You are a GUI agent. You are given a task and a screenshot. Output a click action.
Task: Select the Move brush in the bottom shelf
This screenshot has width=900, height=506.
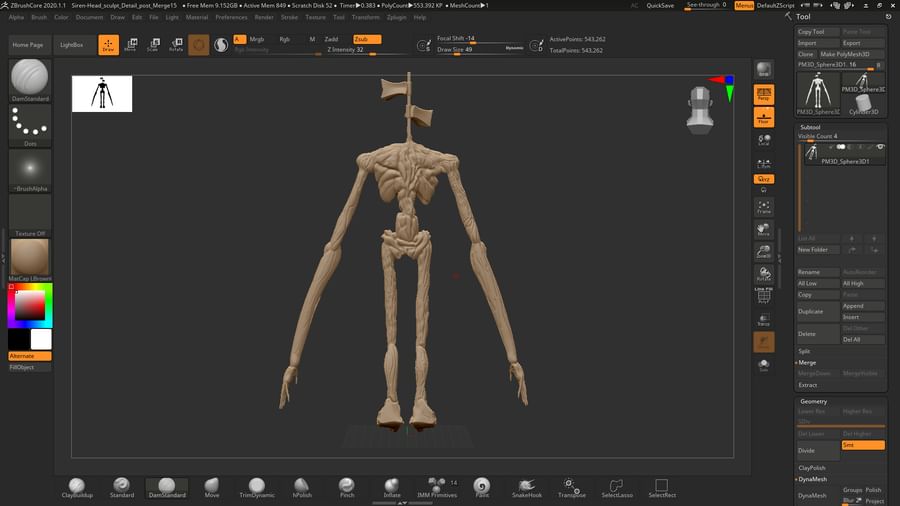click(x=212, y=488)
